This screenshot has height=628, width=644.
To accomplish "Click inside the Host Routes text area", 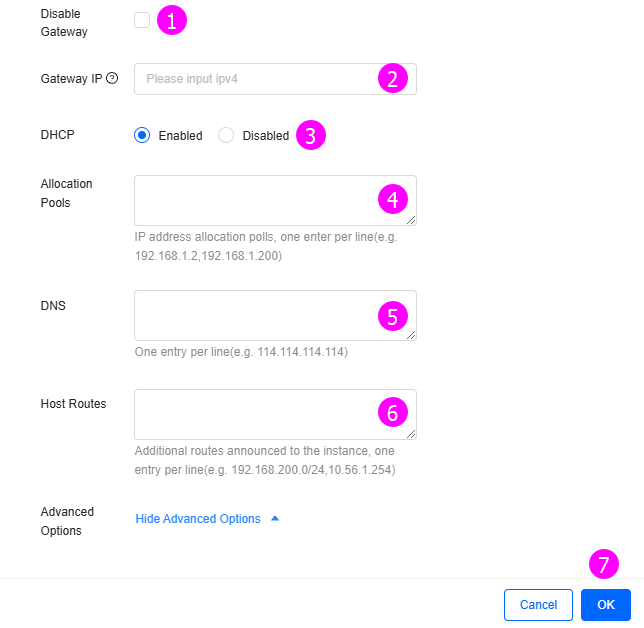I will tap(276, 414).
